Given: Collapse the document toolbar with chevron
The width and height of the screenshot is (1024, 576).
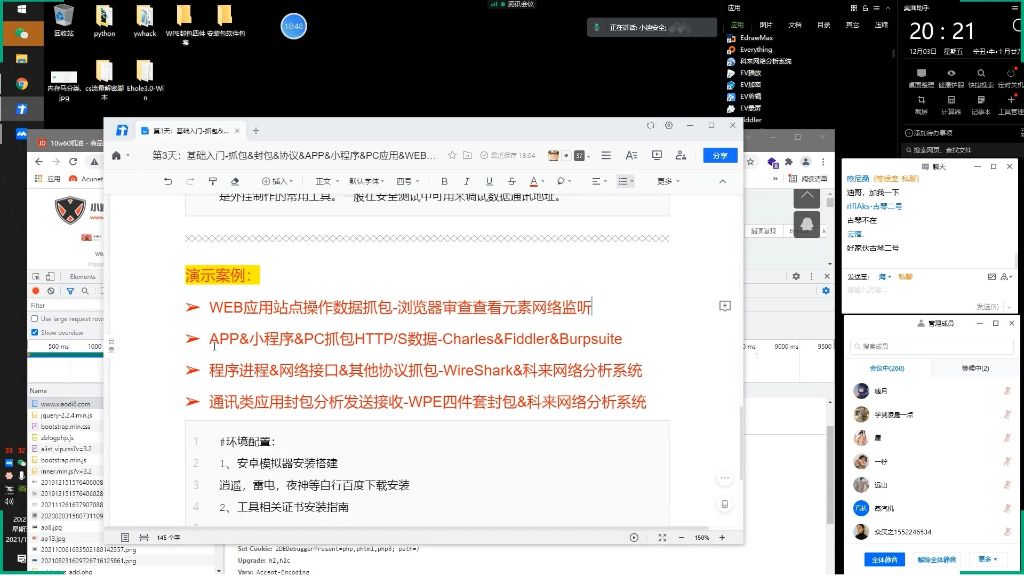Looking at the screenshot, I should tap(722, 182).
